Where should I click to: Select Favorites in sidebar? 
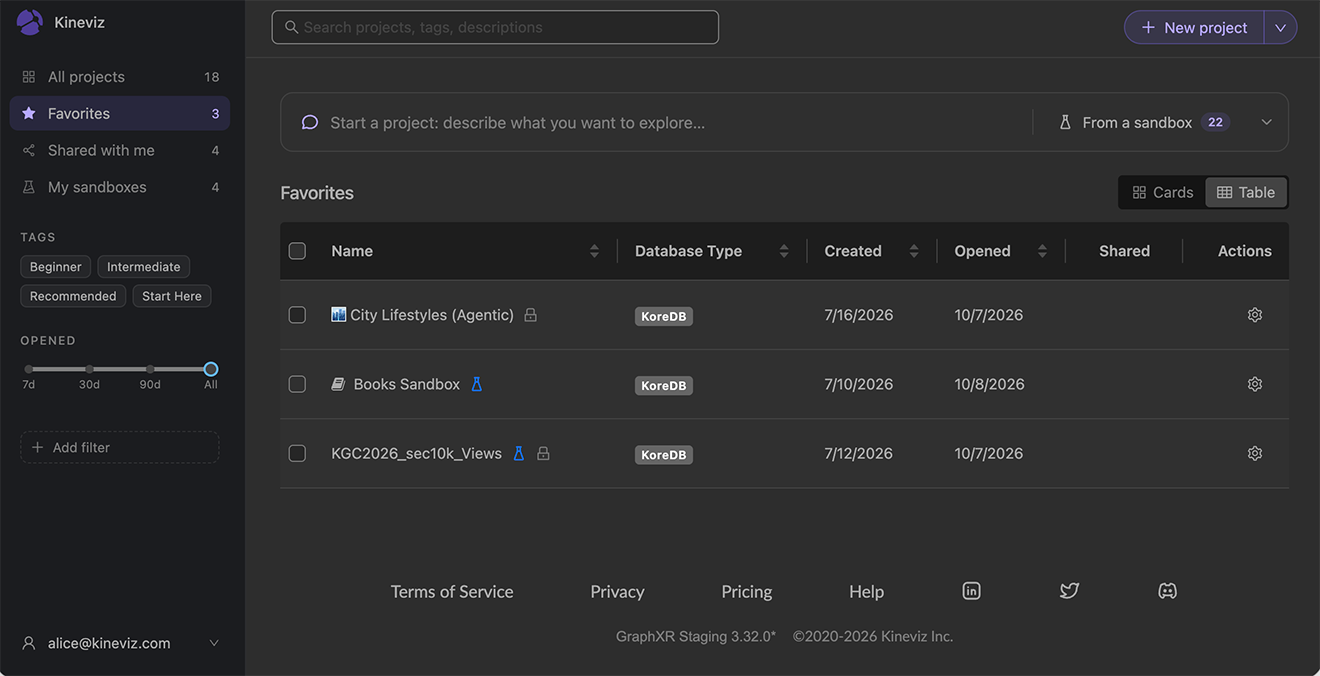pyautogui.click(x=120, y=113)
